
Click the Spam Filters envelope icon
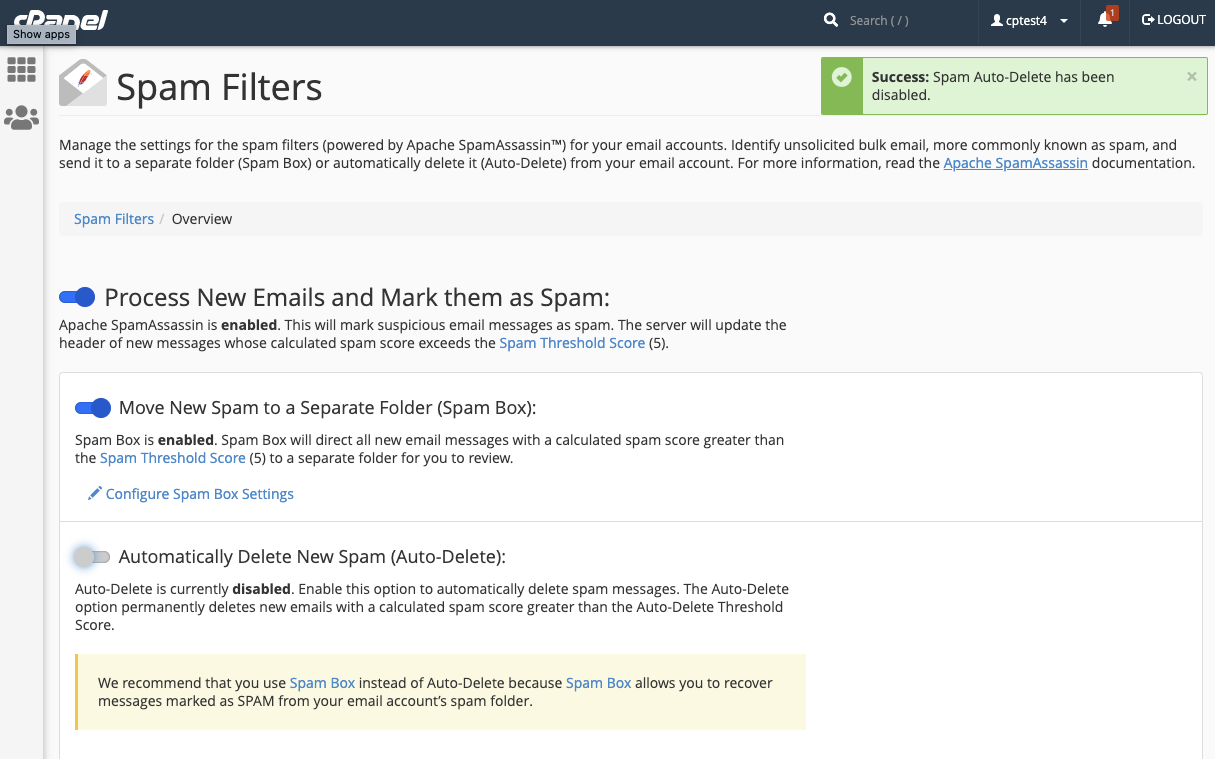[x=82, y=83]
